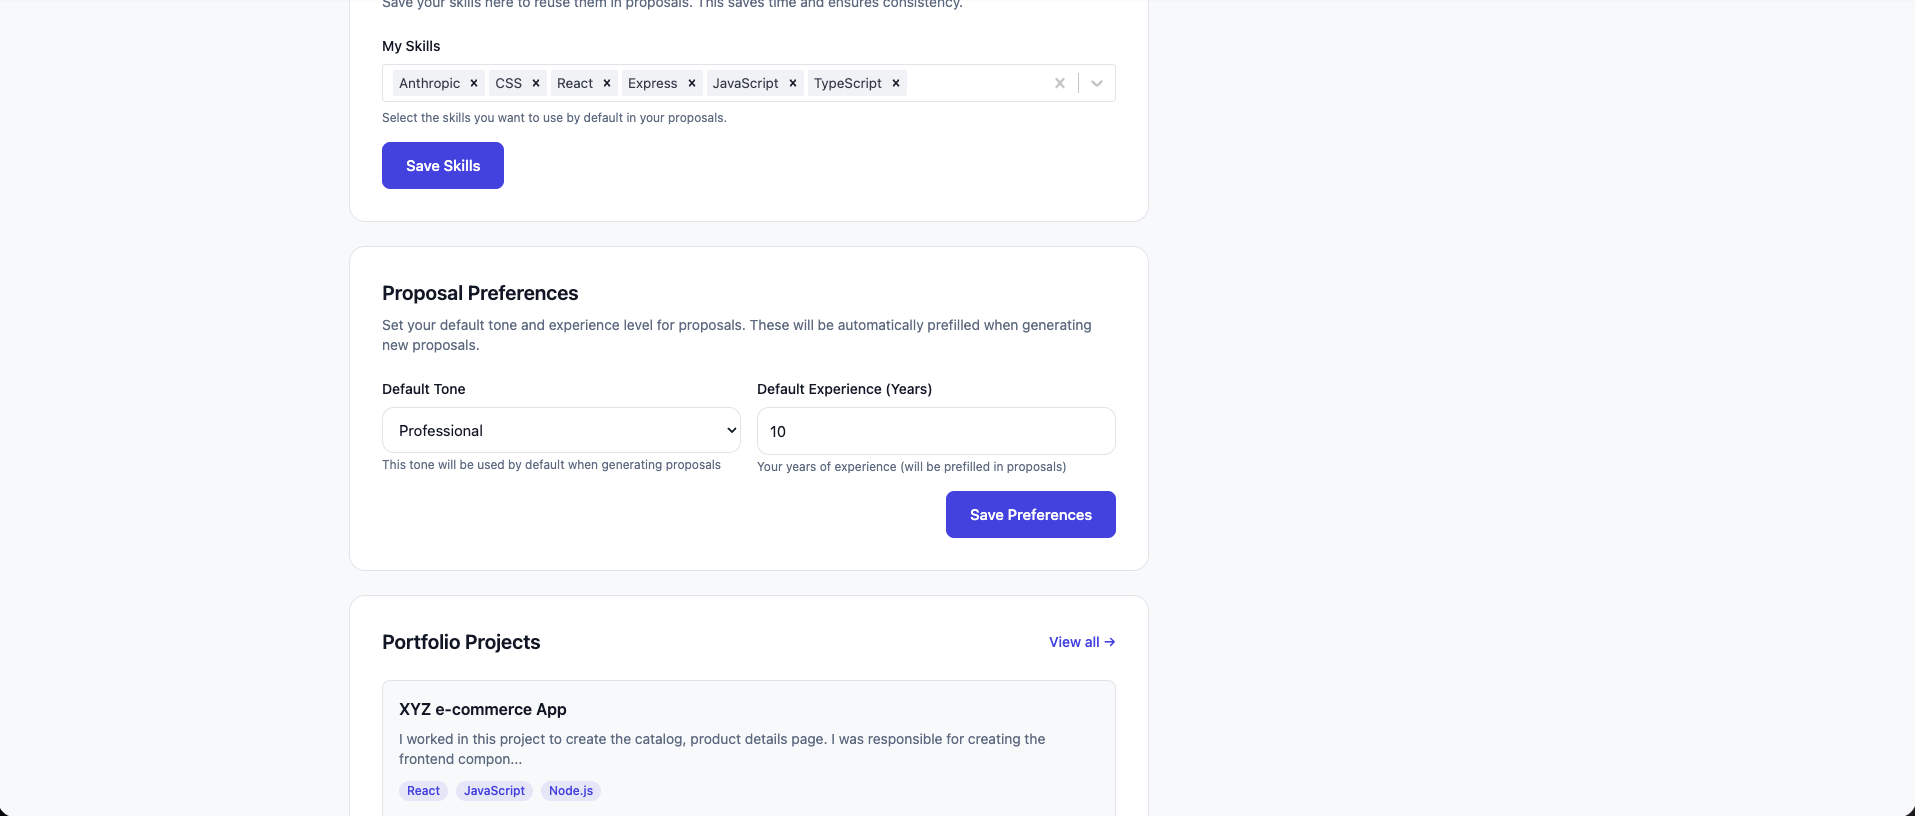Viewport: 1915px width, 816px height.
Task: Click the Save Skills button
Action: [443, 166]
